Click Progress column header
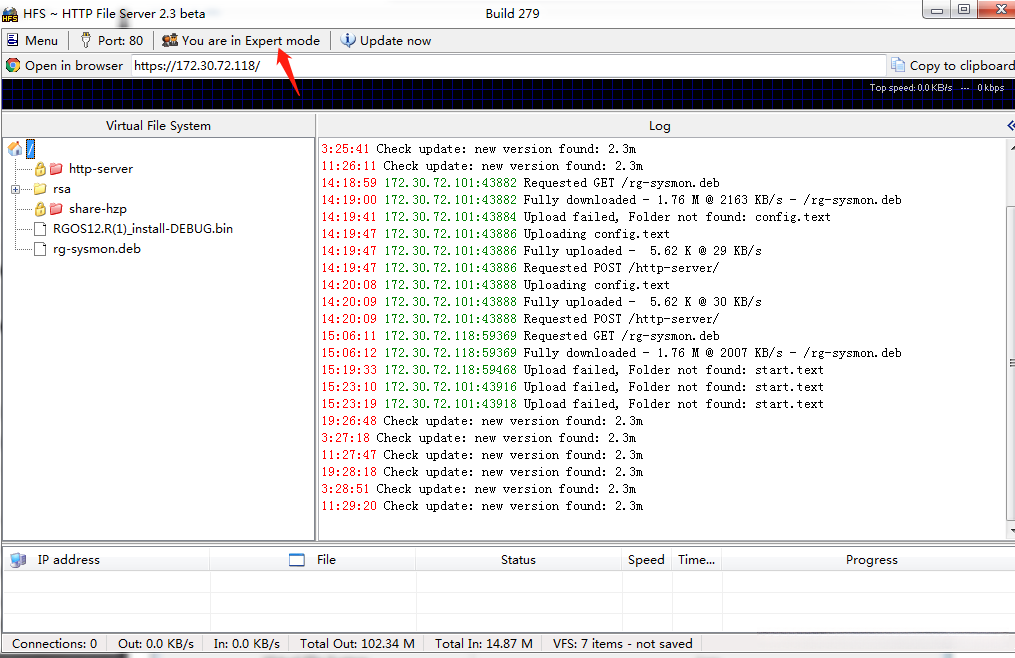The image size is (1015, 658). click(x=871, y=560)
